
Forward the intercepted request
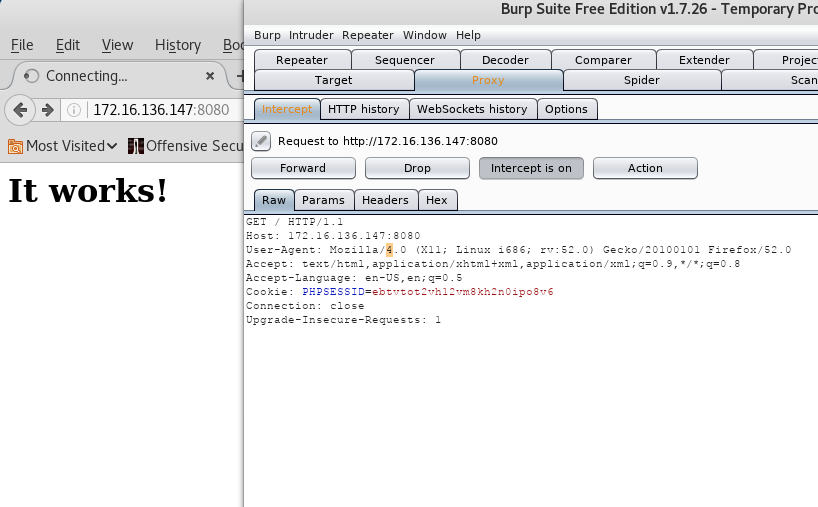coord(303,168)
